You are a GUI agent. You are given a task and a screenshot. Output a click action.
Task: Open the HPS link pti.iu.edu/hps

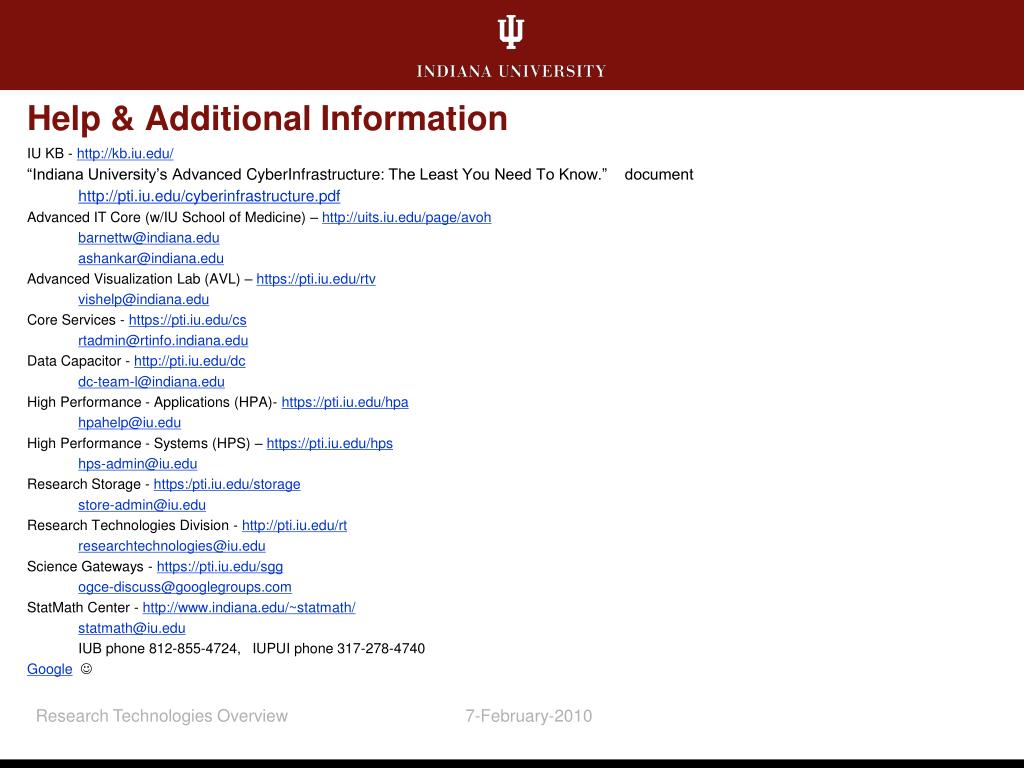tap(329, 443)
